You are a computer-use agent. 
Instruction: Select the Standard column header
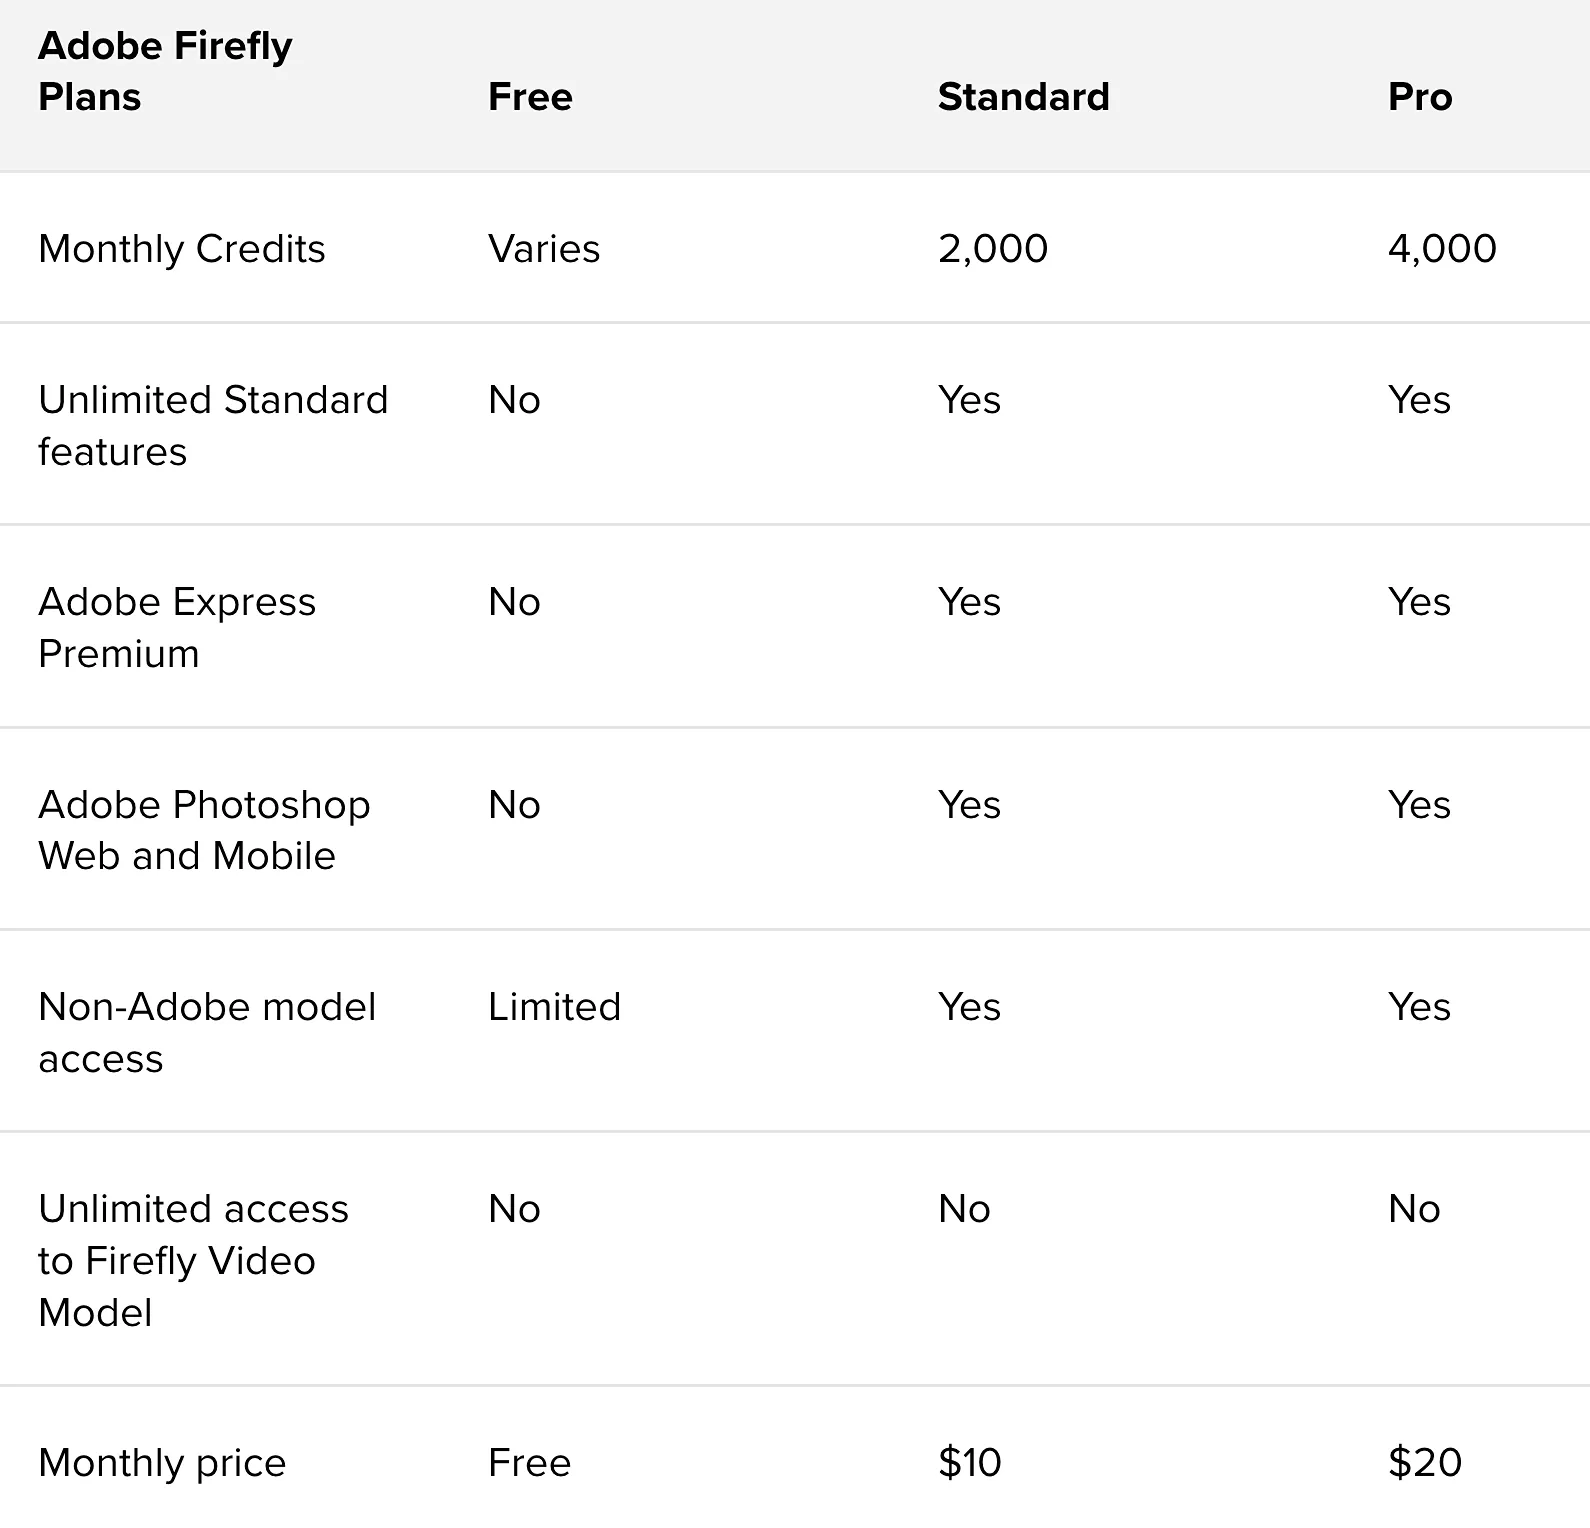1023,97
